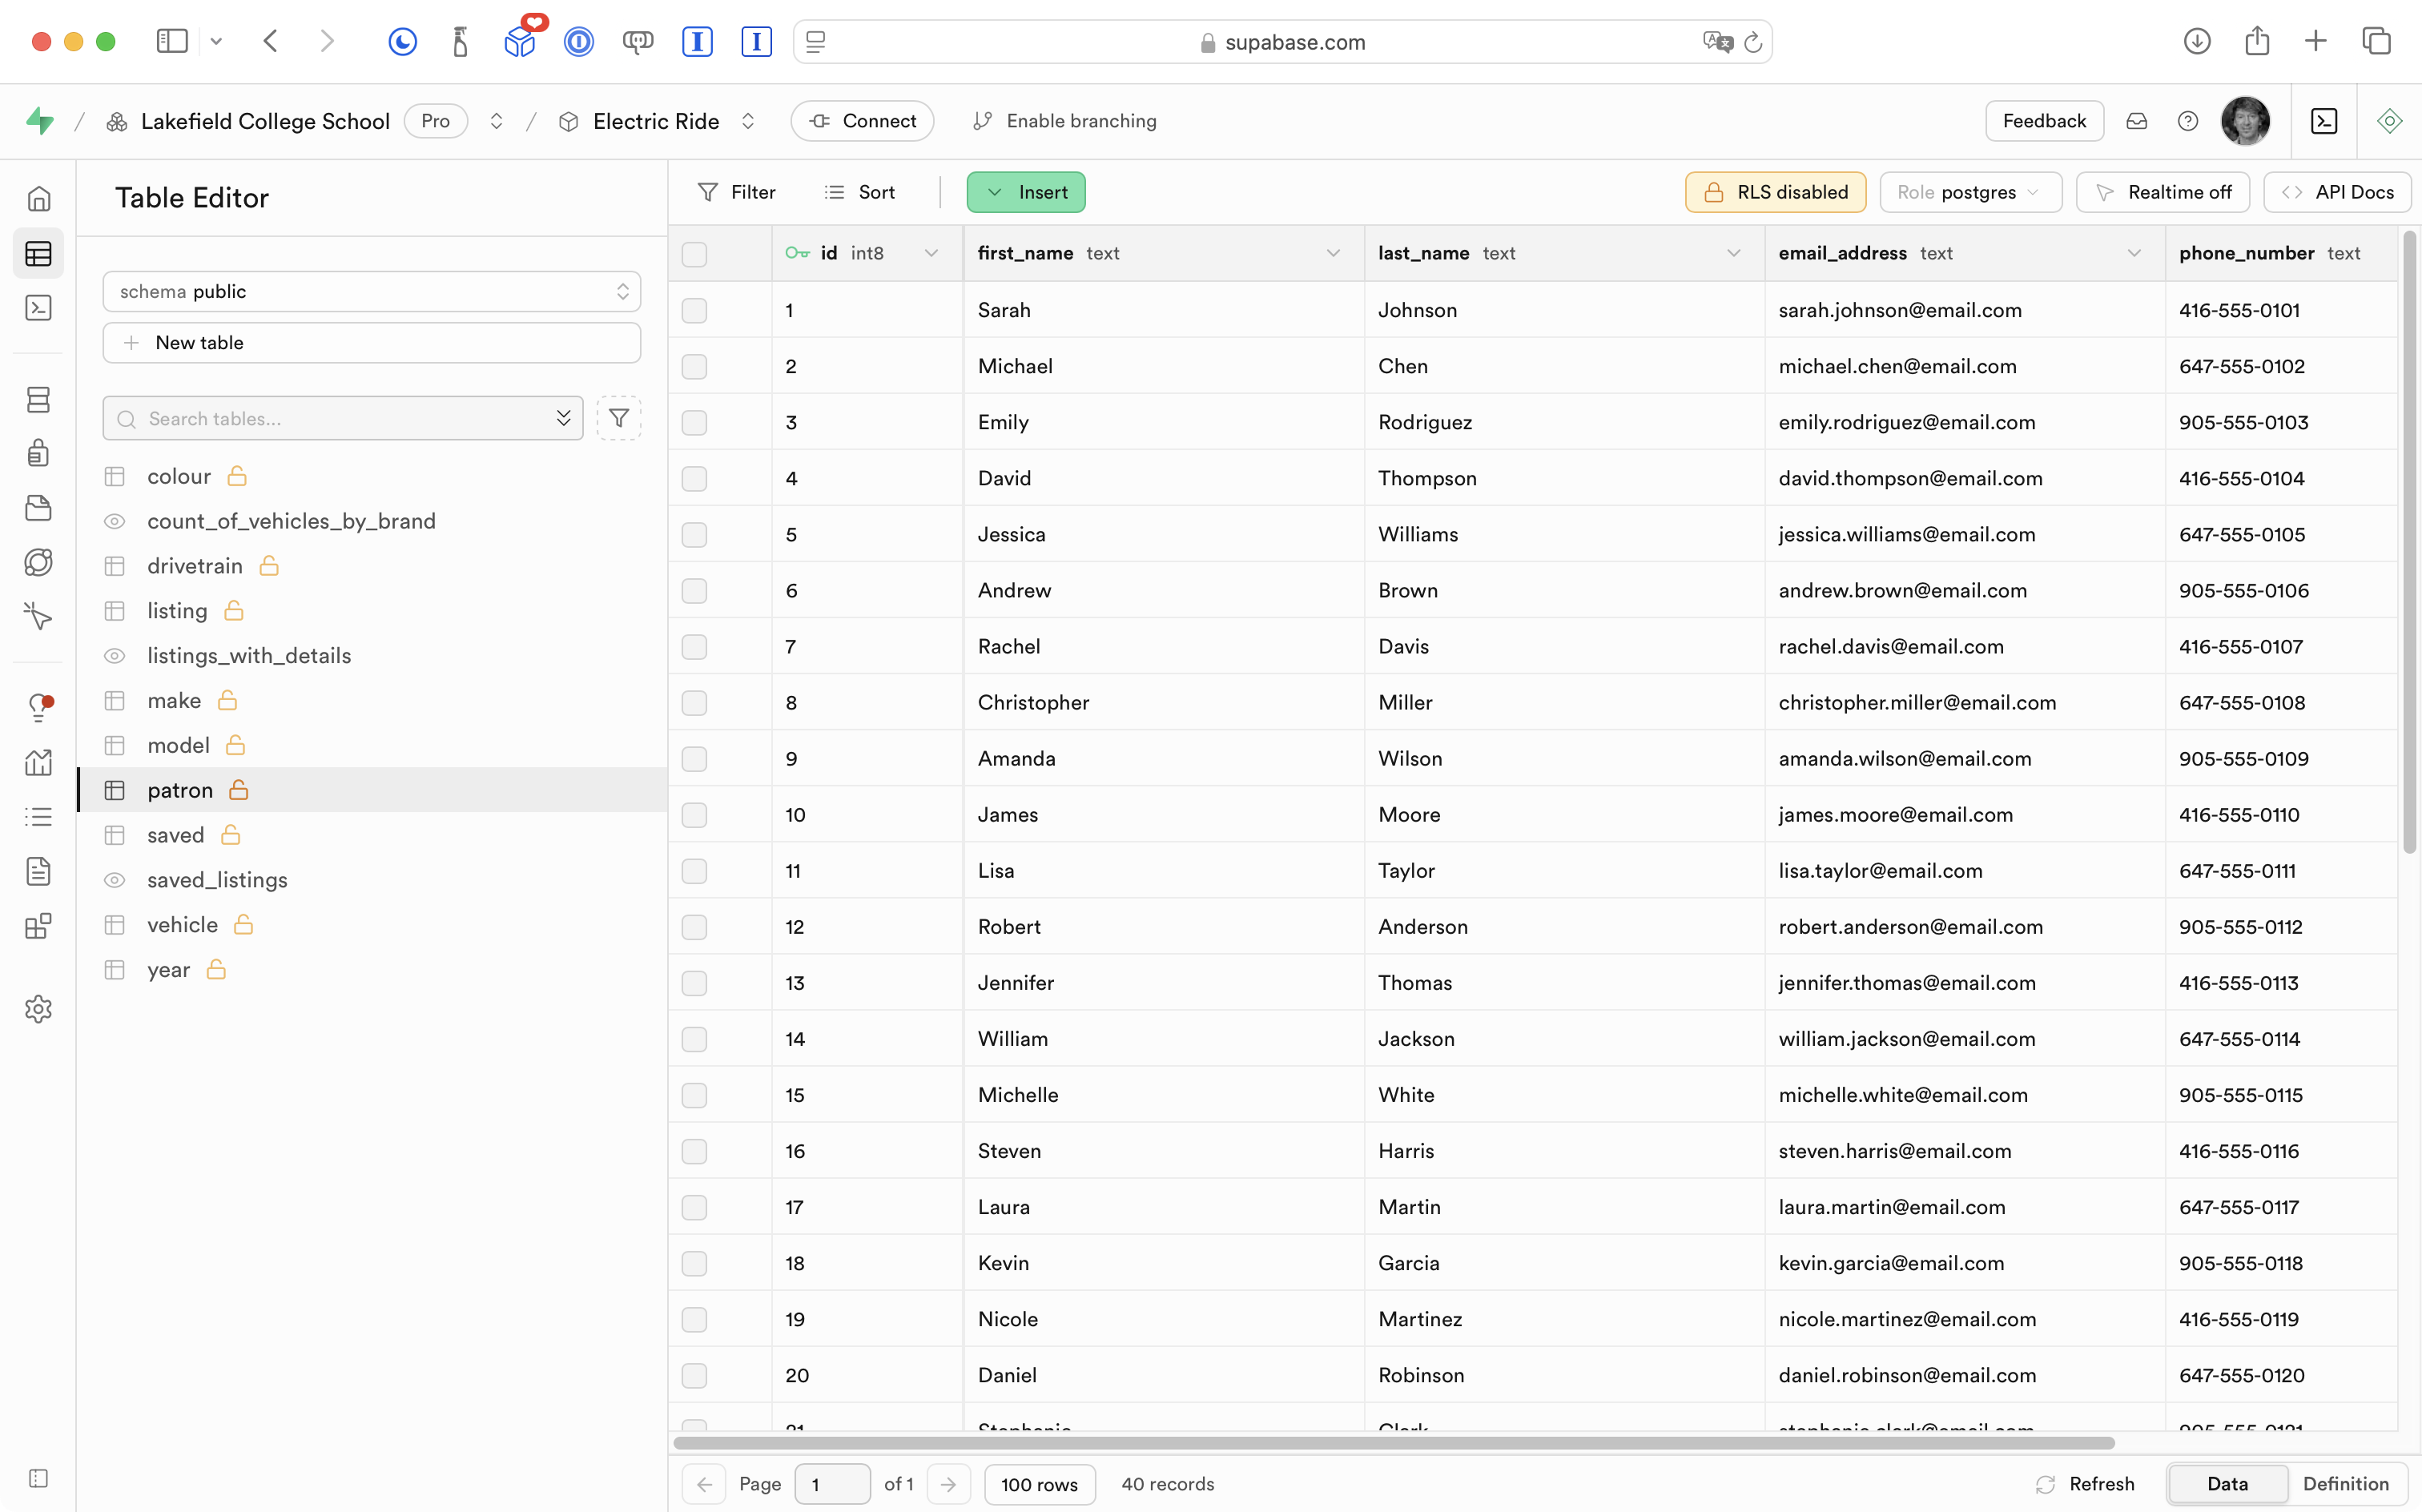Check the row 5 Jessica Williams checkbox
This screenshot has height=1512, width=2422.
(x=694, y=535)
